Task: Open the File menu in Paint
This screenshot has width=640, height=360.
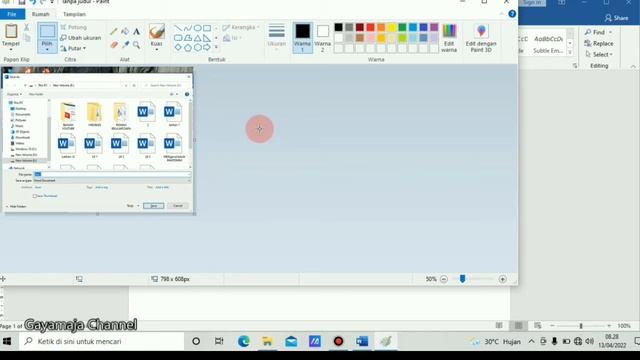Action: pos(12,14)
